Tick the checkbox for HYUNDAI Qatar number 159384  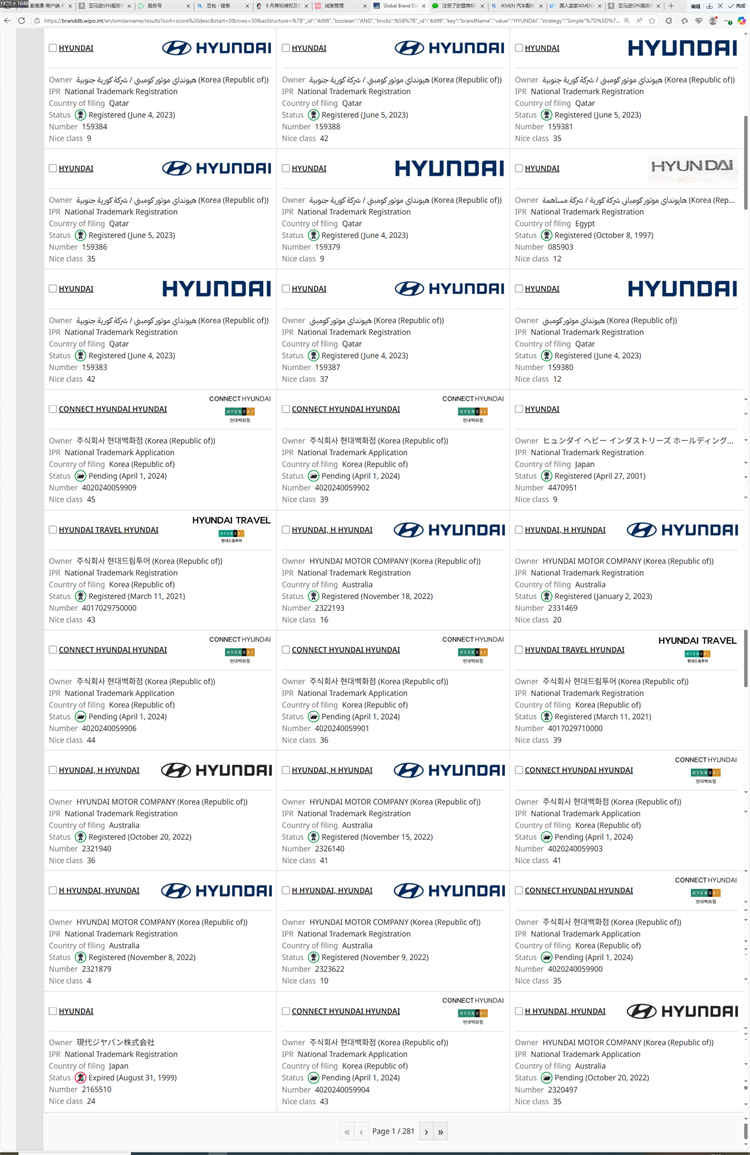tap(52, 48)
